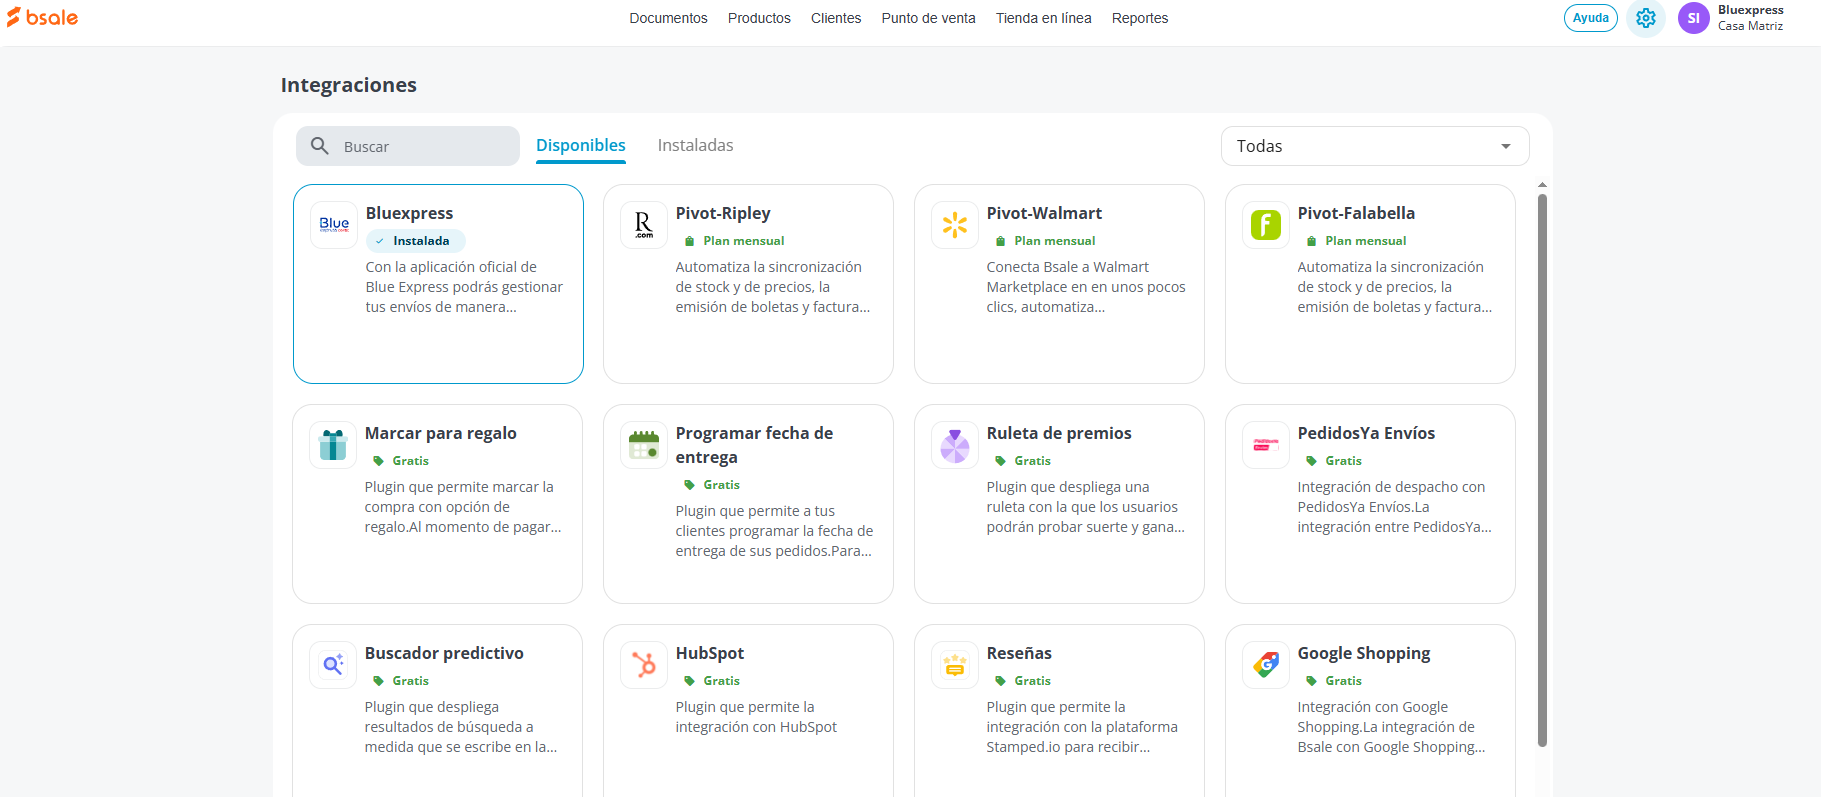The image size is (1821, 797).
Task: Open the SI user avatar
Action: 1694,18
